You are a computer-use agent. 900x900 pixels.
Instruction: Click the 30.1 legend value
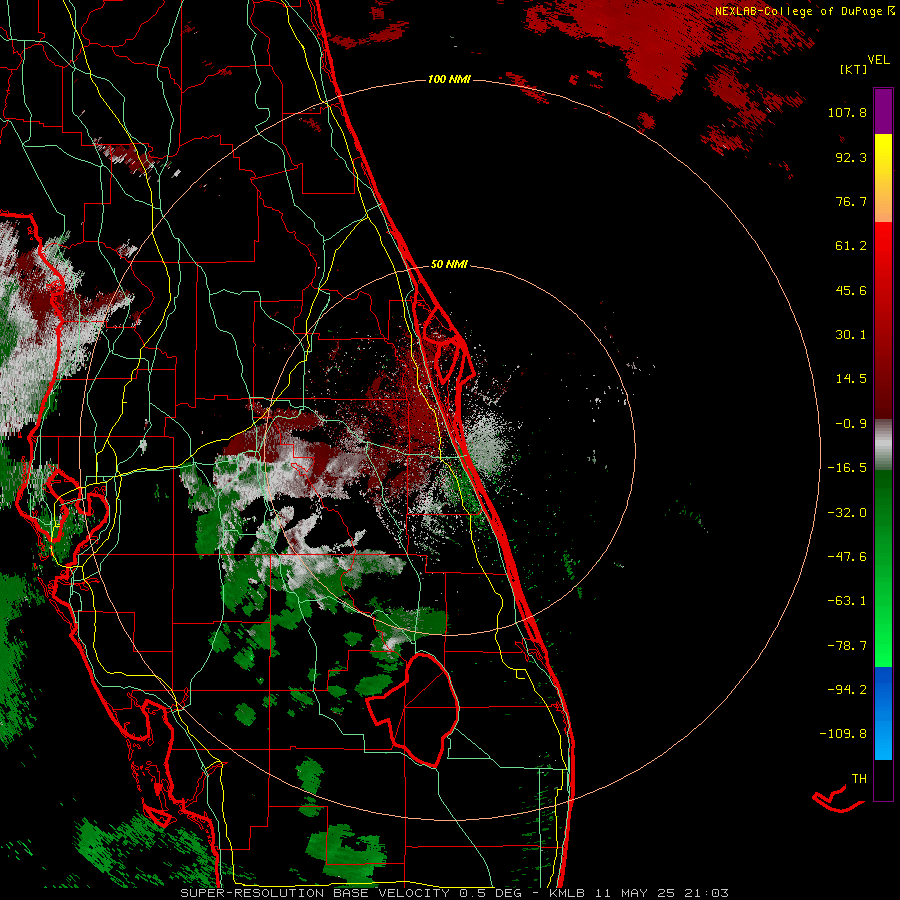coord(851,335)
